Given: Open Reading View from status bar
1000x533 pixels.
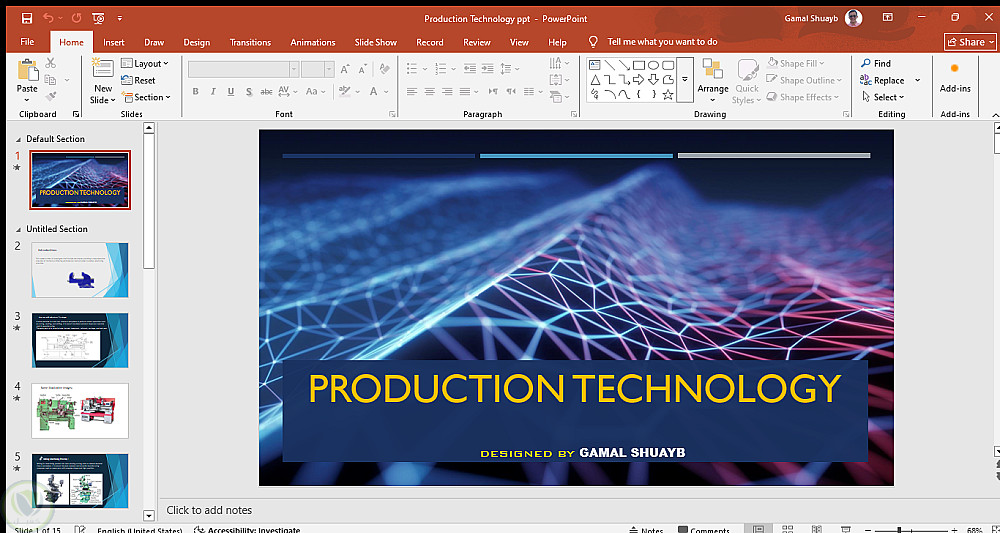Looking at the screenshot, I should (817, 530).
